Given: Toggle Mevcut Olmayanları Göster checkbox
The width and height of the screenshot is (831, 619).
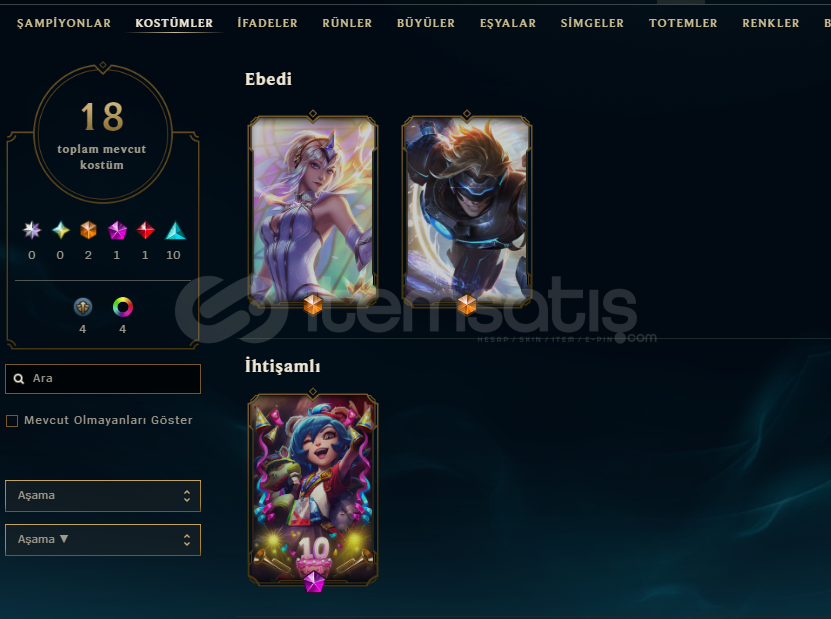Looking at the screenshot, I should pyautogui.click(x=12, y=421).
